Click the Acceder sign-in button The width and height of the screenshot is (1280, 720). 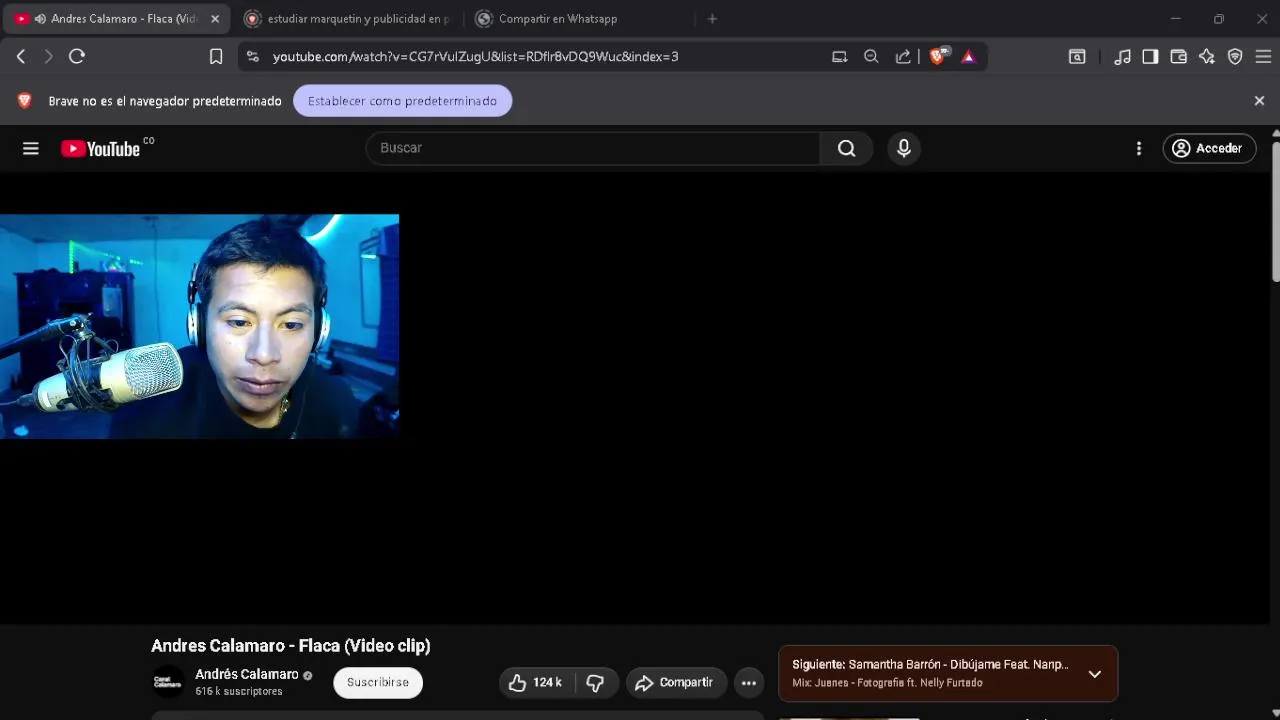[x=1208, y=148]
